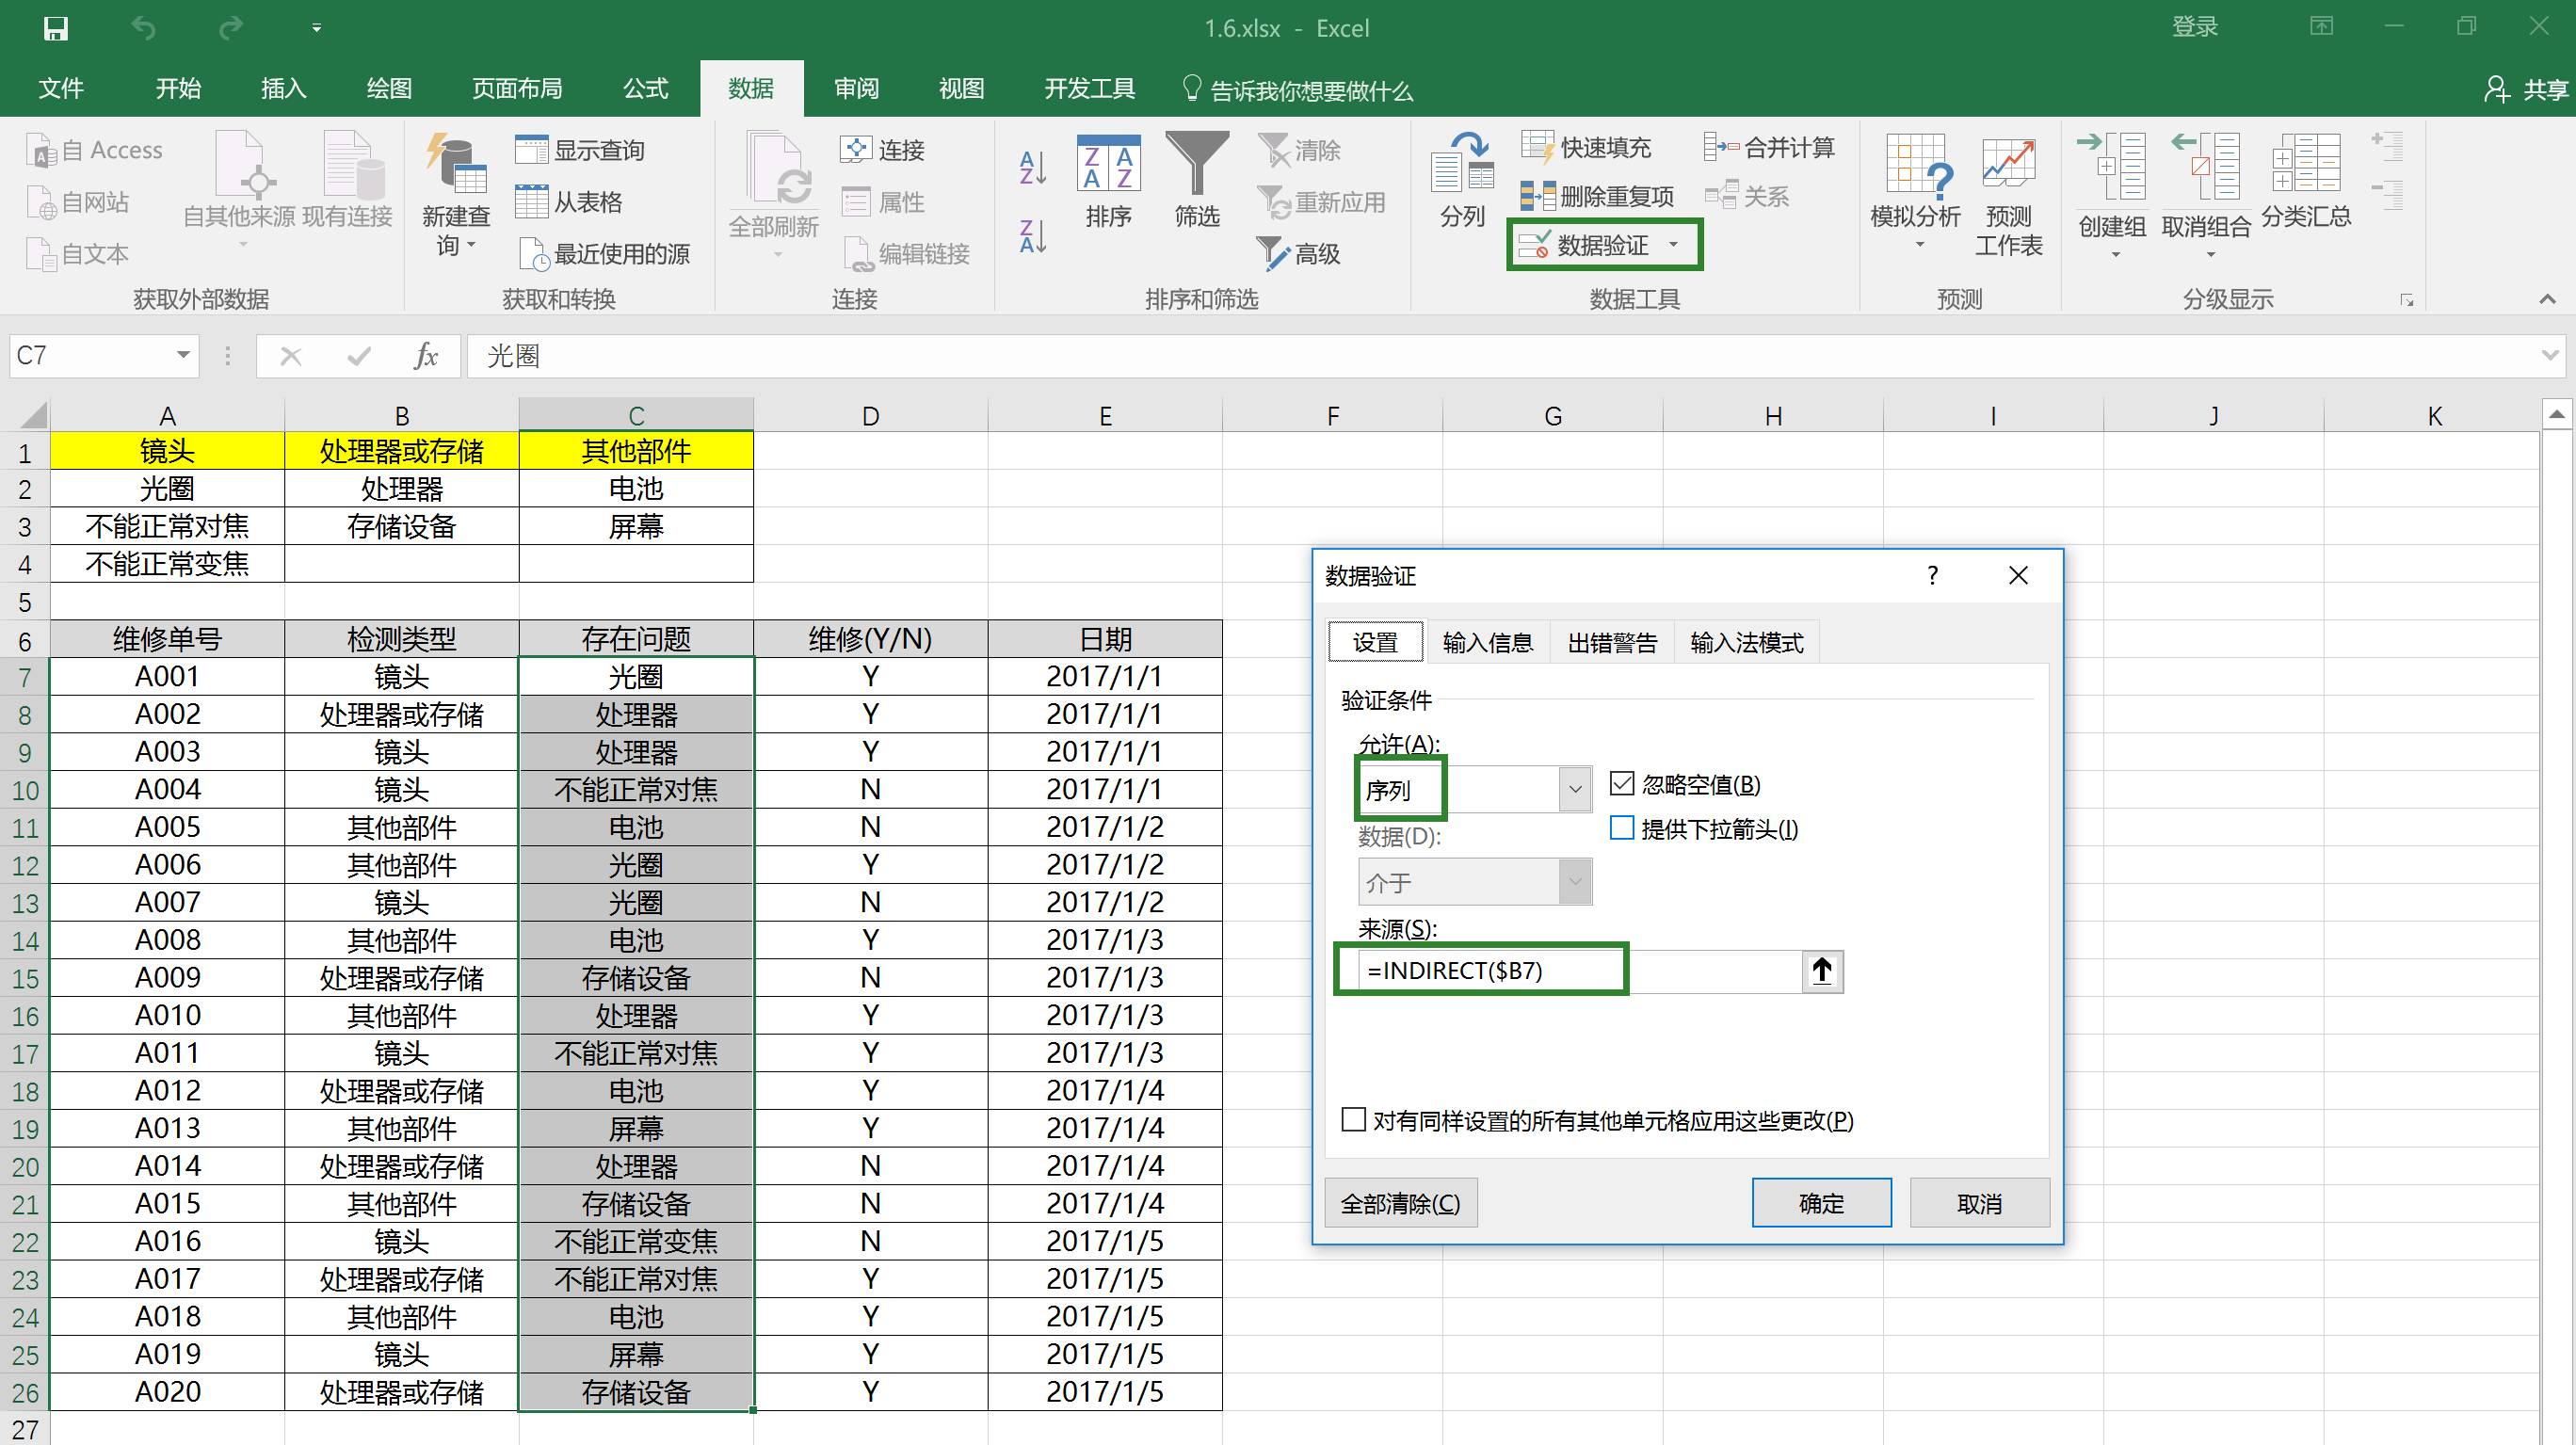Click the Save icon in title bar
Viewport: 2576px width, 1445px height.
pyautogui.click(x=56, y=28)
